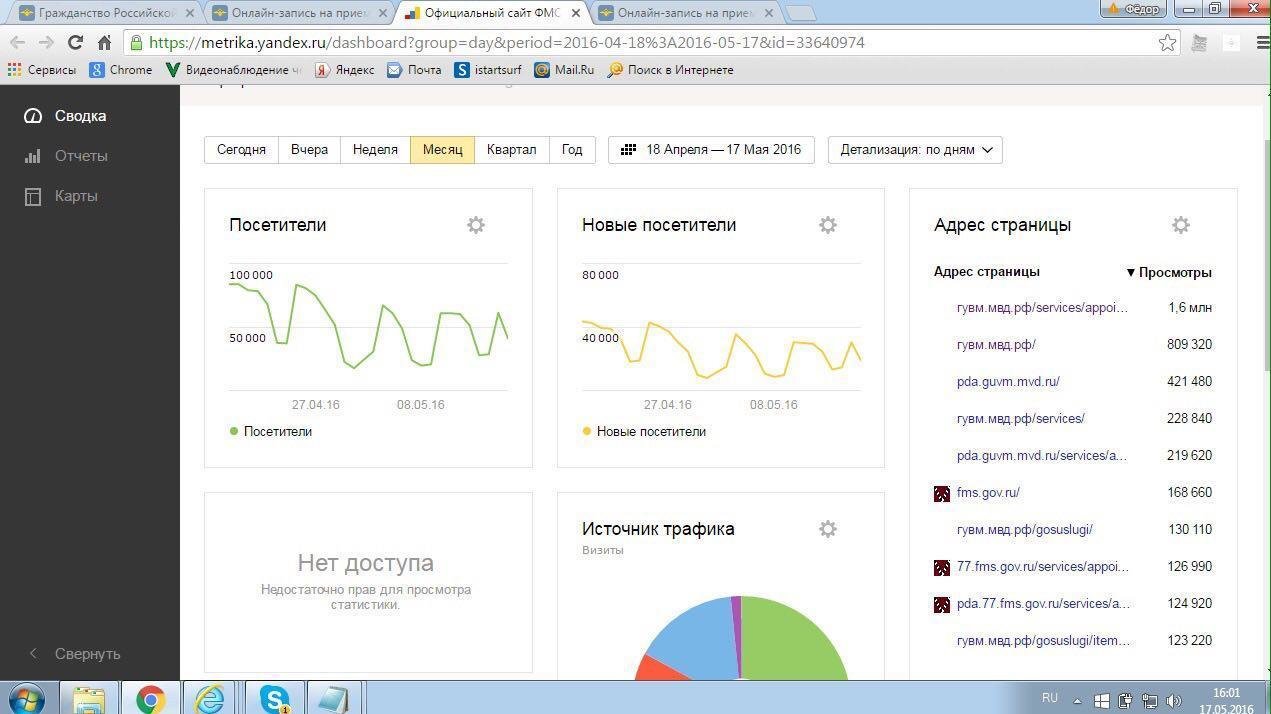Viewport: 1271px width, 714px height.
Task: Open the Chrome menu button
Action: click(1262, 43)
